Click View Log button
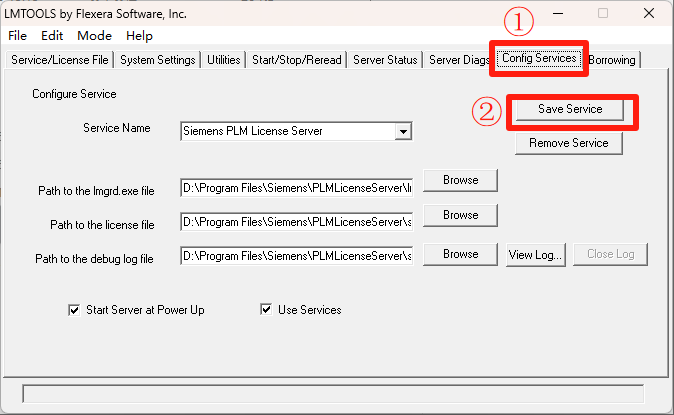Screen dimensions: 674x415 [537, 255]
